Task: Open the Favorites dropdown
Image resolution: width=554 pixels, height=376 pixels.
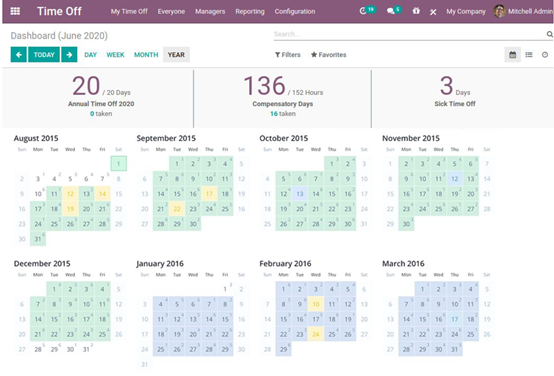Action: click(329, 54)
